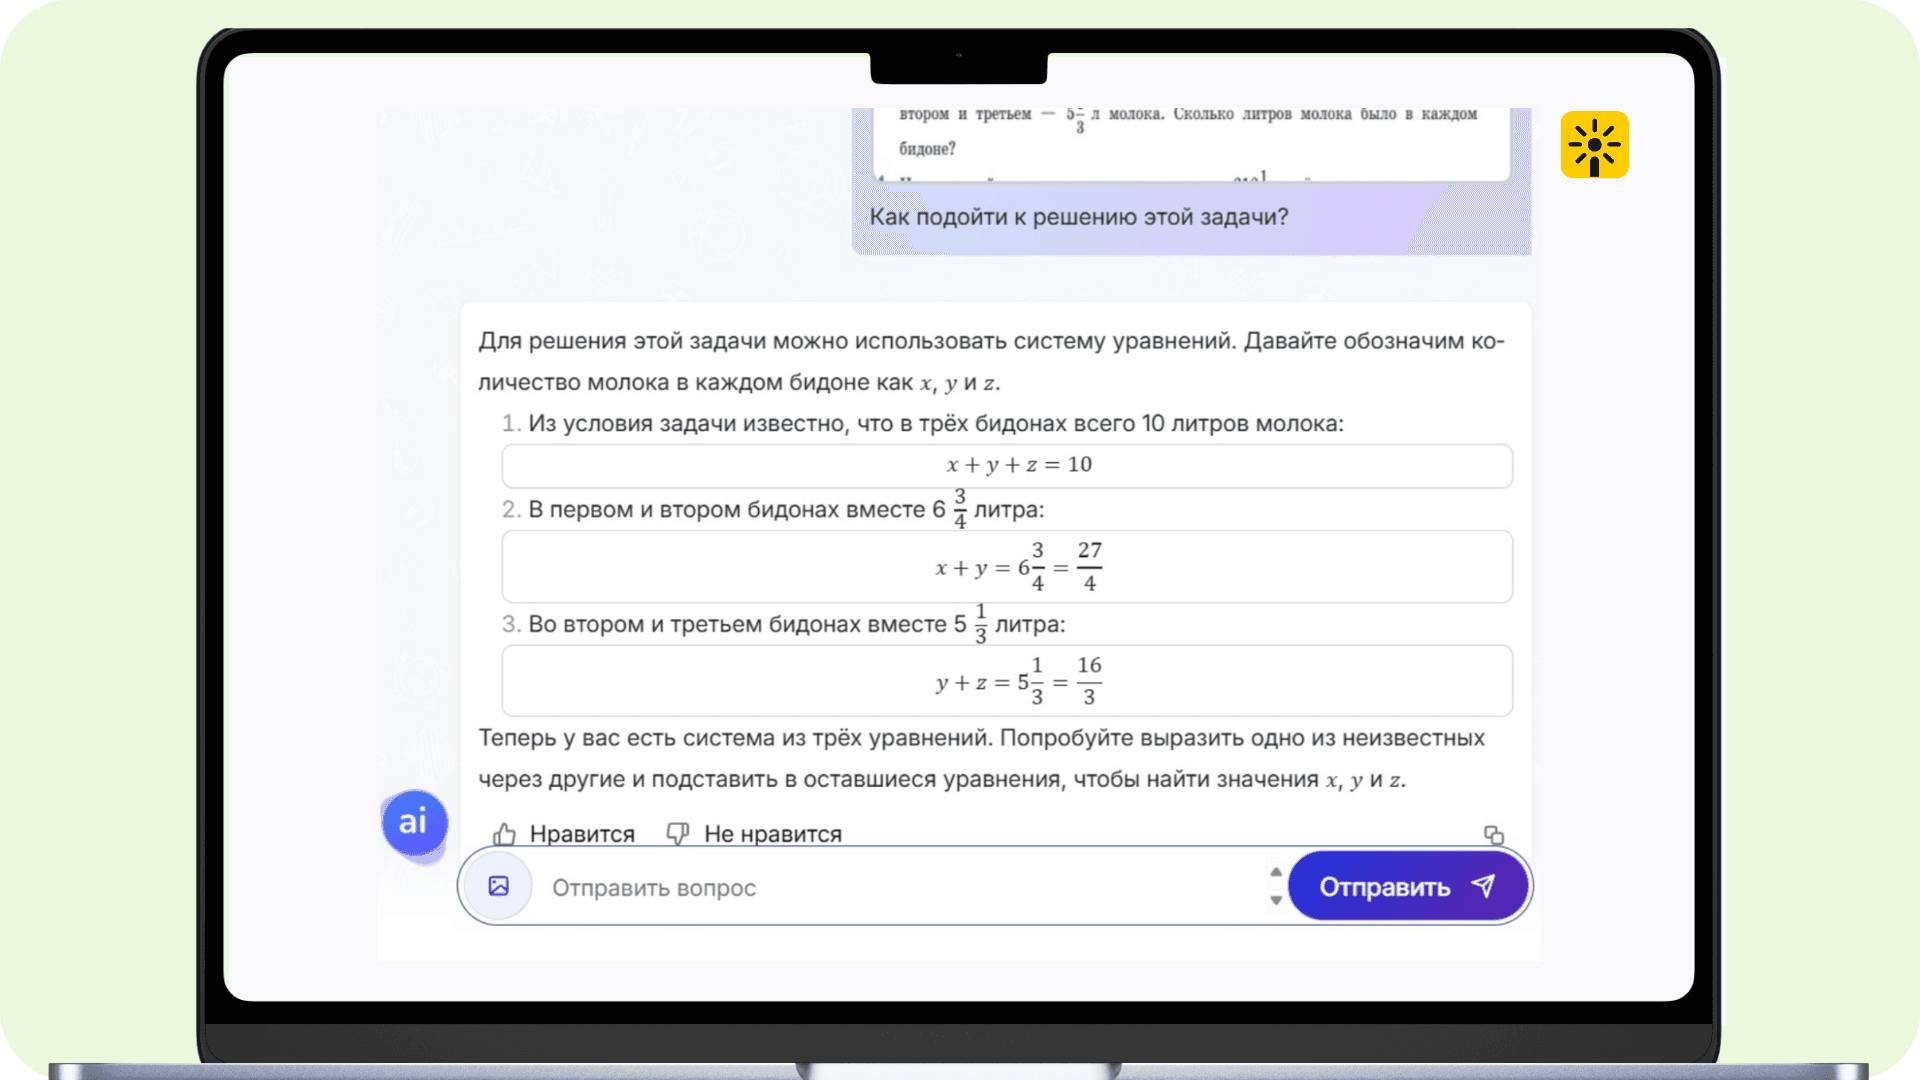Click the thumbs-down icon under the answer
1920x1080 pixels.
click(x=678, y=834)
